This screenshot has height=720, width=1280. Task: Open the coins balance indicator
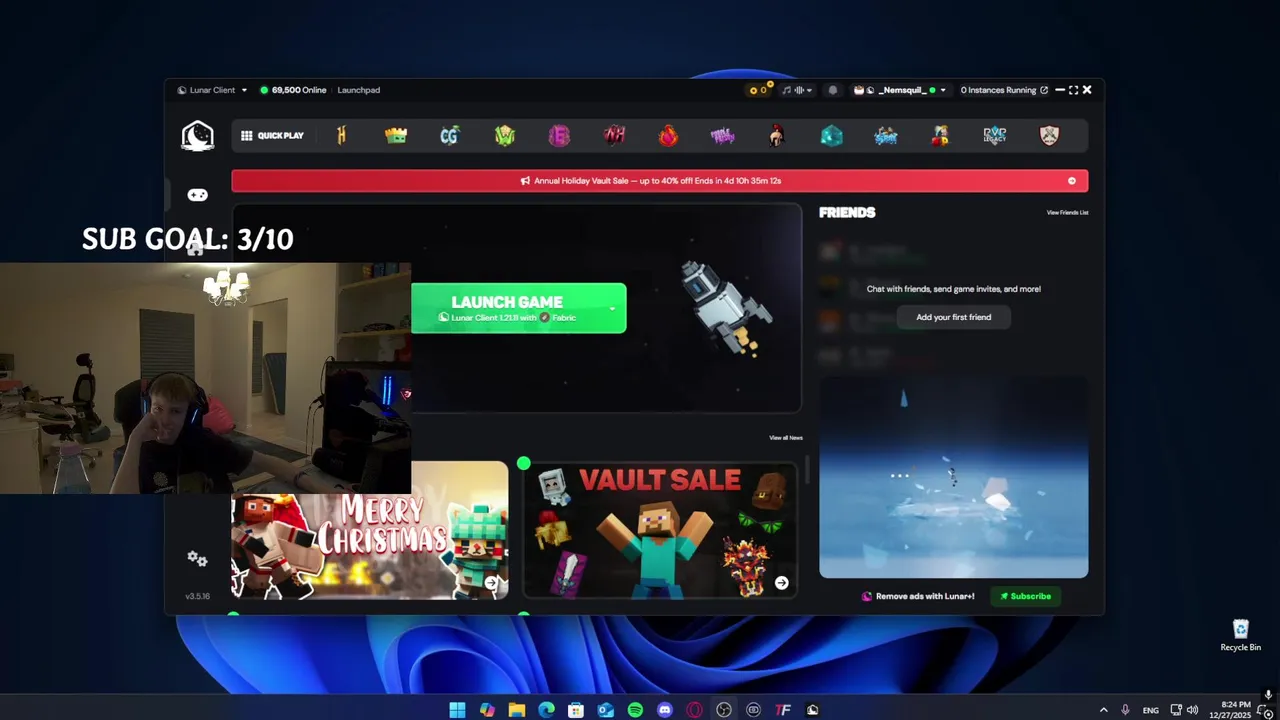(758, 90)
